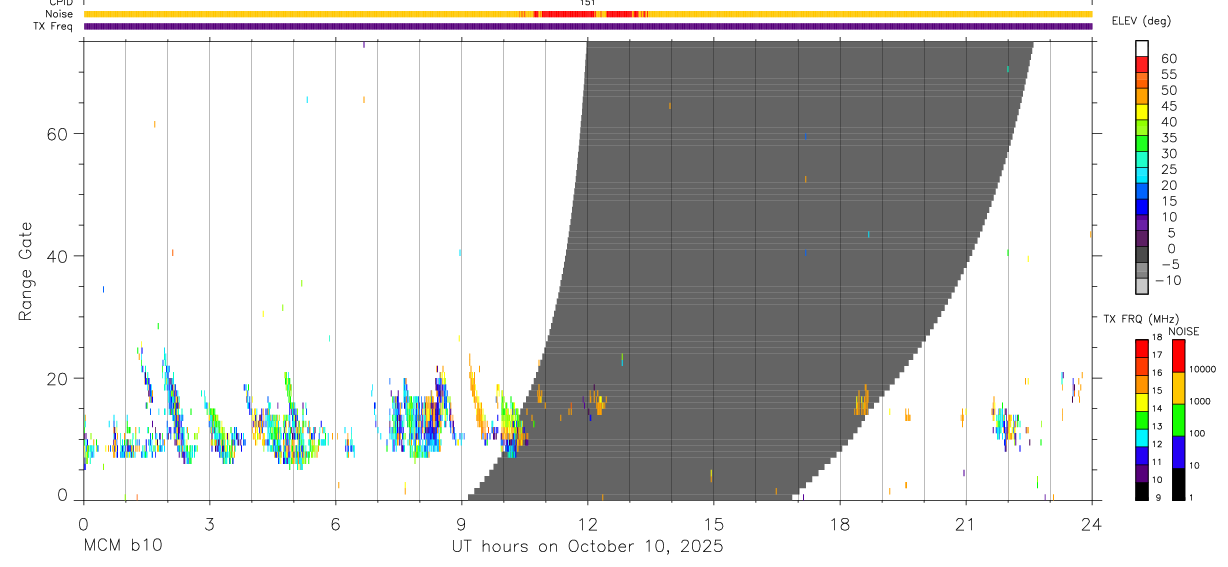This screenshot has width=1228, height=567.
Task: Click the white top swatch of the ELEV color bar
Action: (1141, 48)
